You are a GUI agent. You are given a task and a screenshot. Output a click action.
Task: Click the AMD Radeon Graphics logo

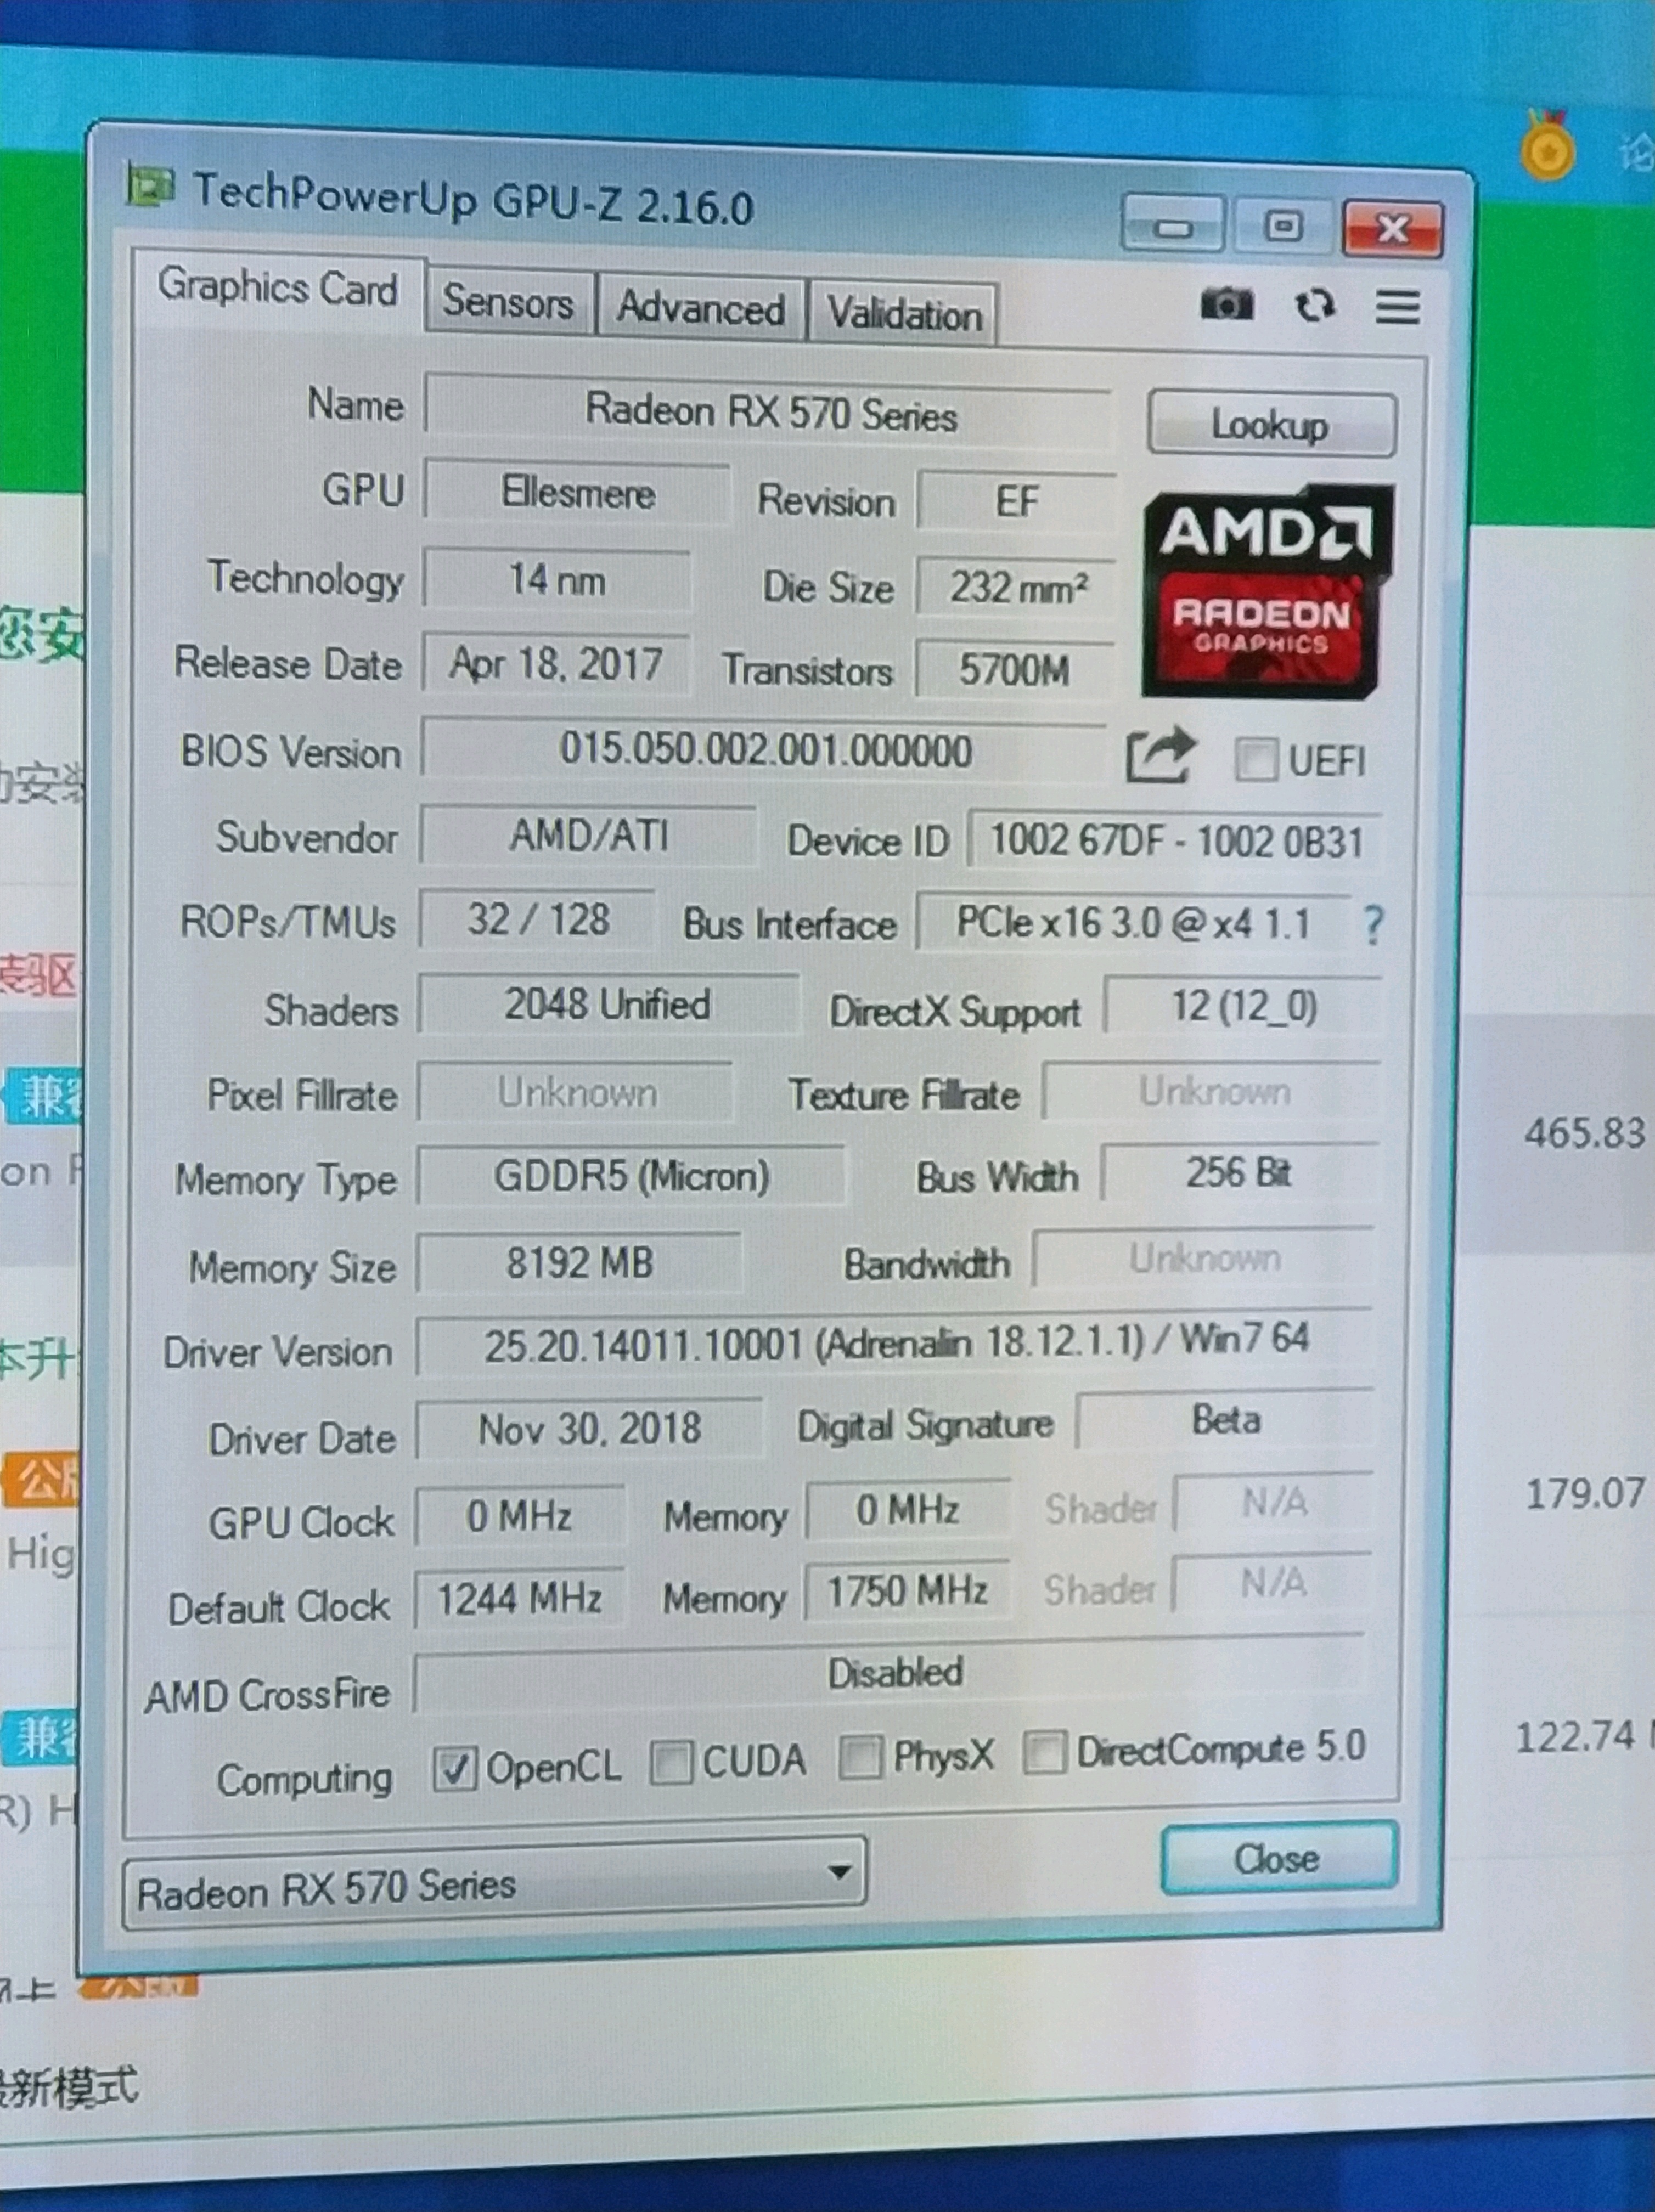point(1267,592)
